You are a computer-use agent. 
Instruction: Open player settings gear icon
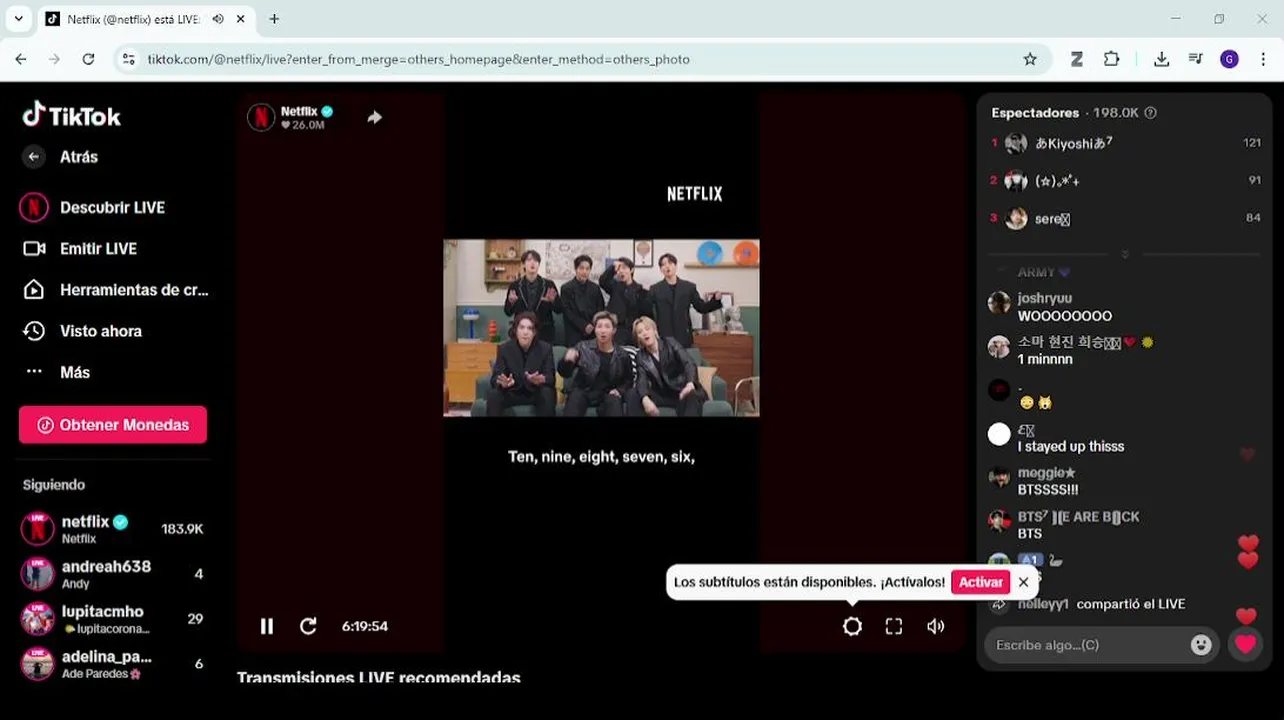point(852,626)
